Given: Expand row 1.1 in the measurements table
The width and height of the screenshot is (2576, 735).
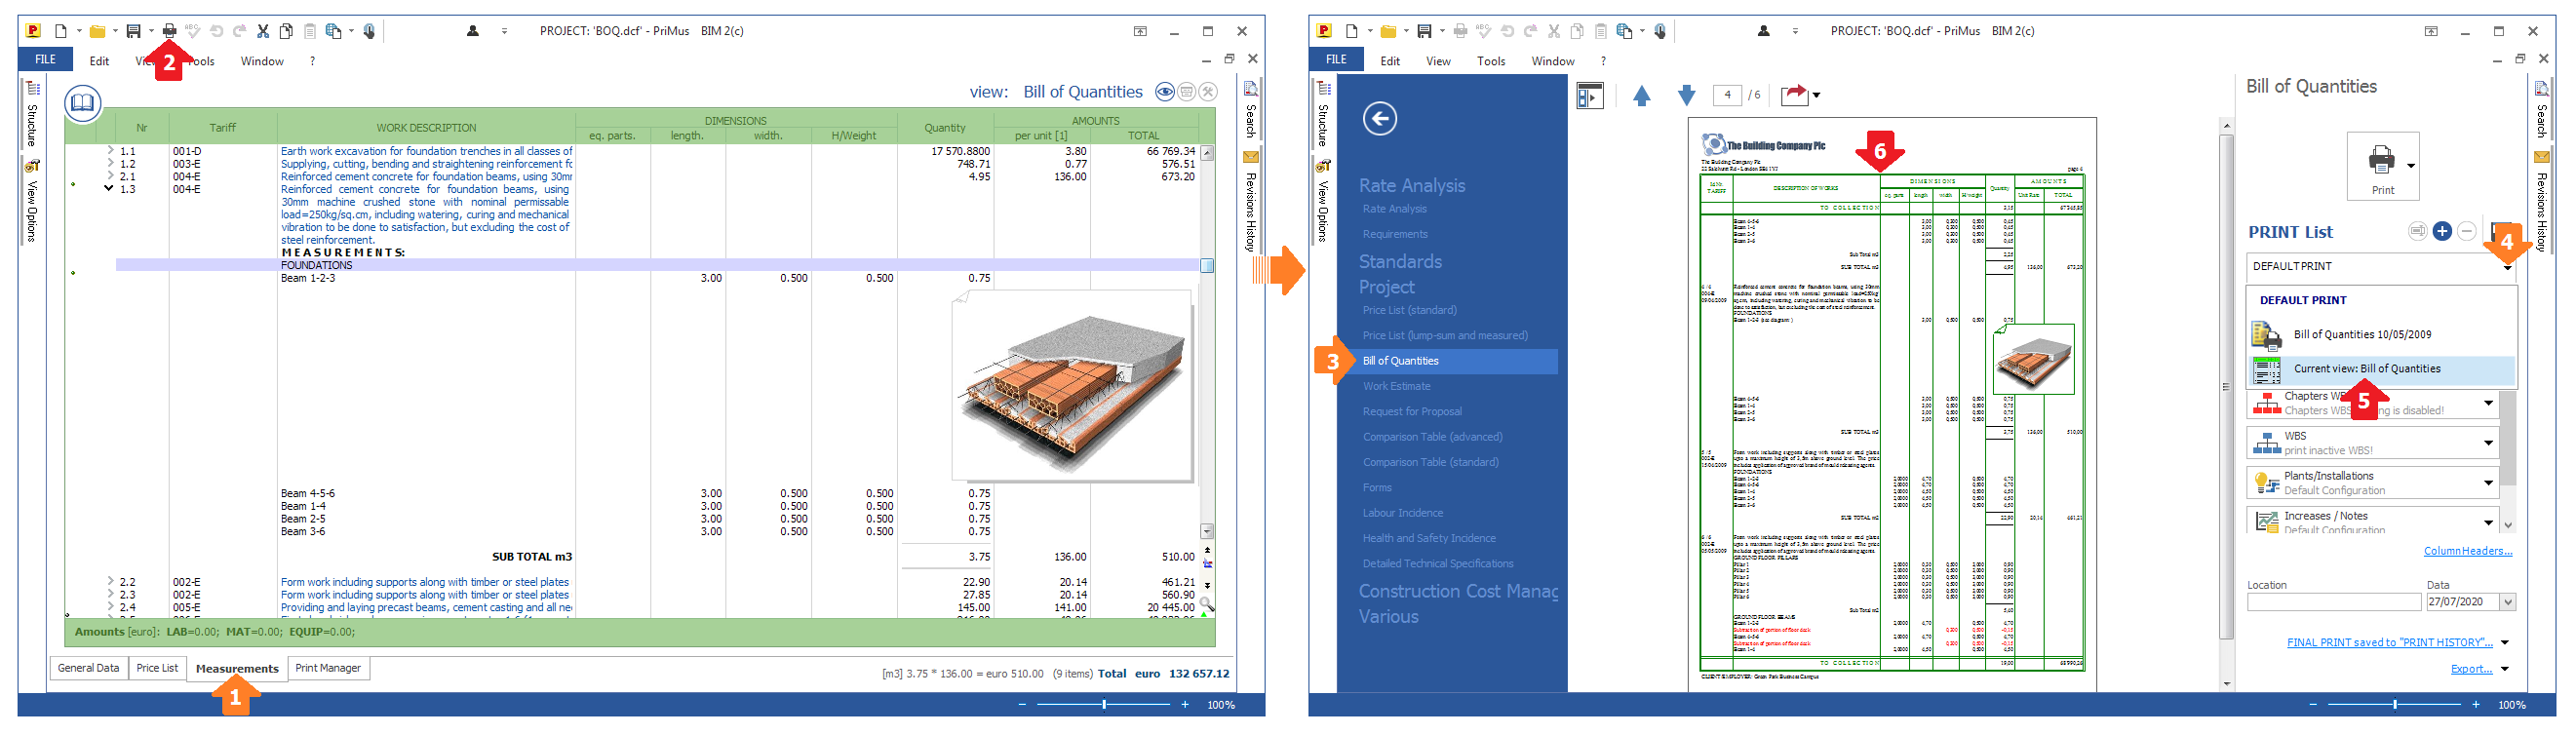Looking at the screenshot, I should (110, 151).
